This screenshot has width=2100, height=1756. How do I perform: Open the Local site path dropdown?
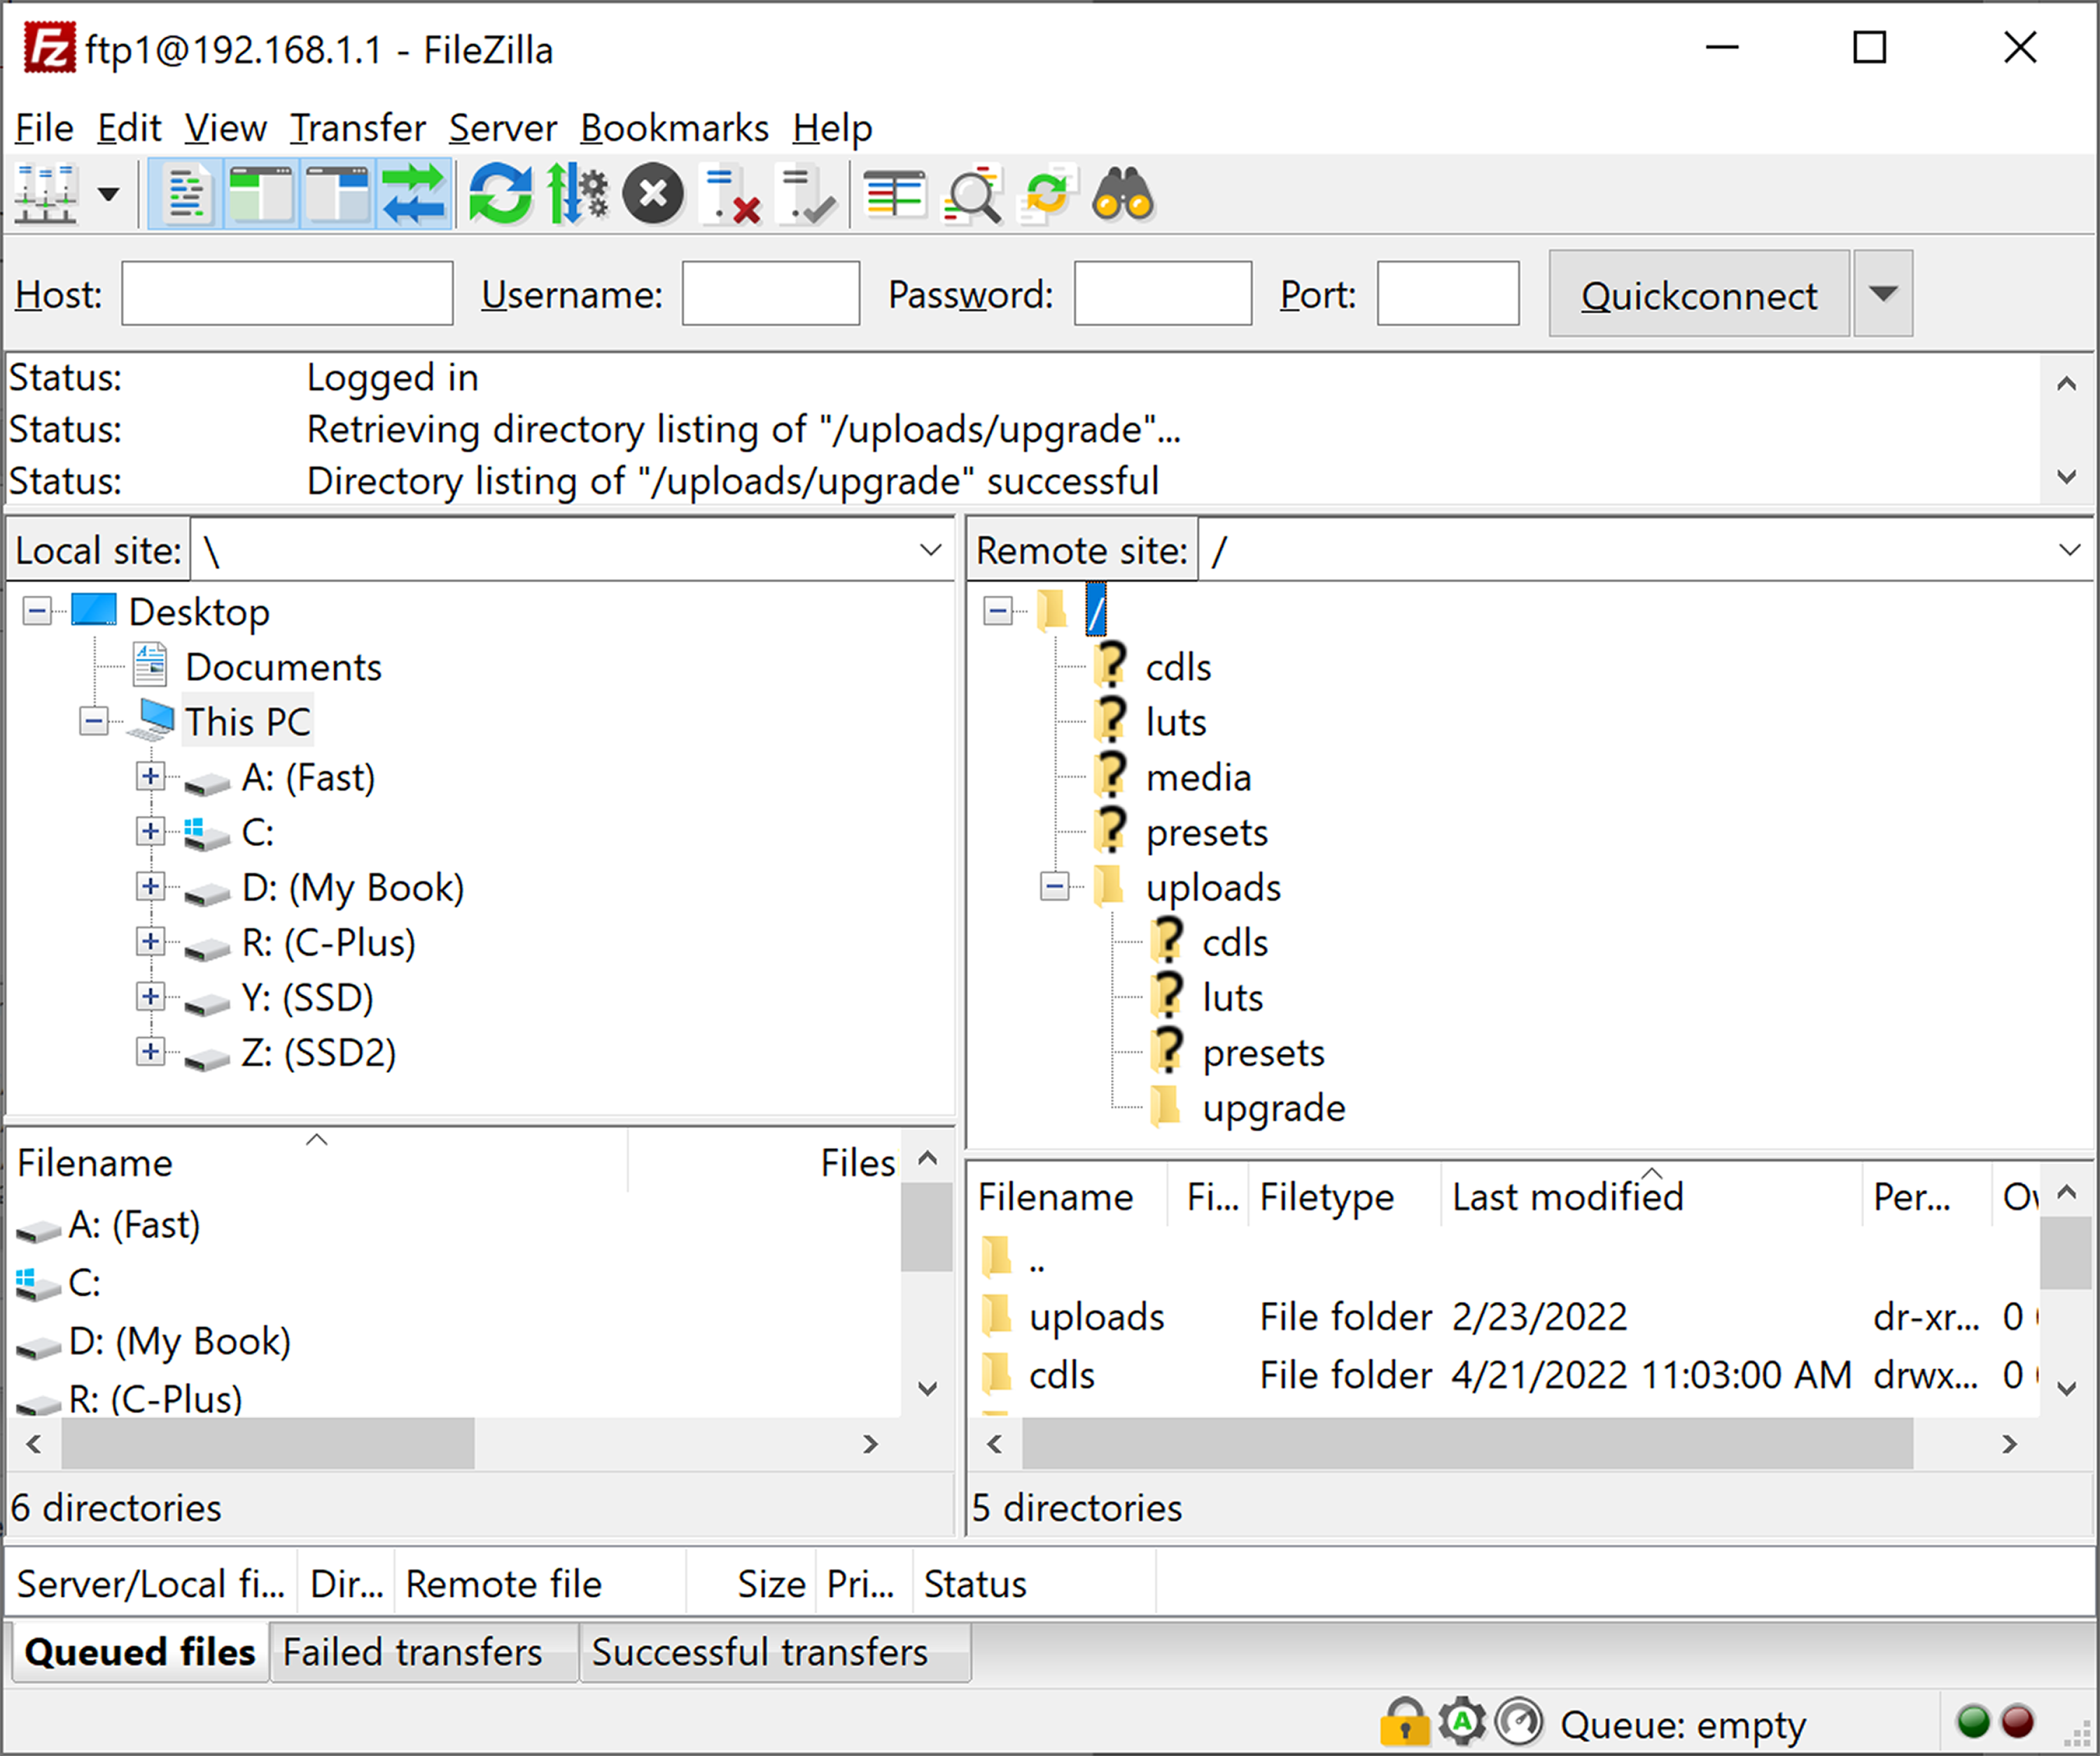click(x=929, y=549)
